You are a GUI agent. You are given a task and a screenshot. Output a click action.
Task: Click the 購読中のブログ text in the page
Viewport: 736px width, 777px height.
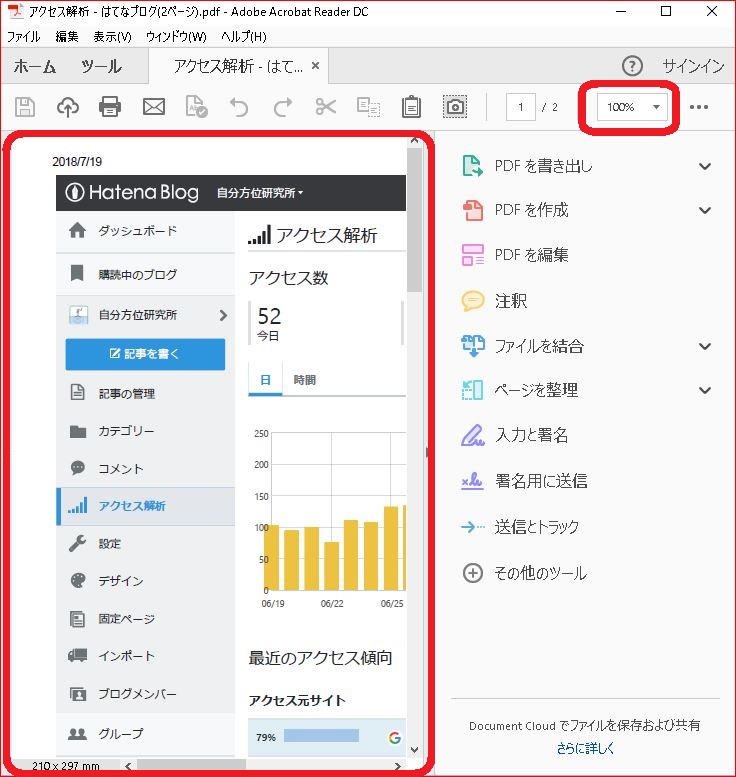pos(137,274)
